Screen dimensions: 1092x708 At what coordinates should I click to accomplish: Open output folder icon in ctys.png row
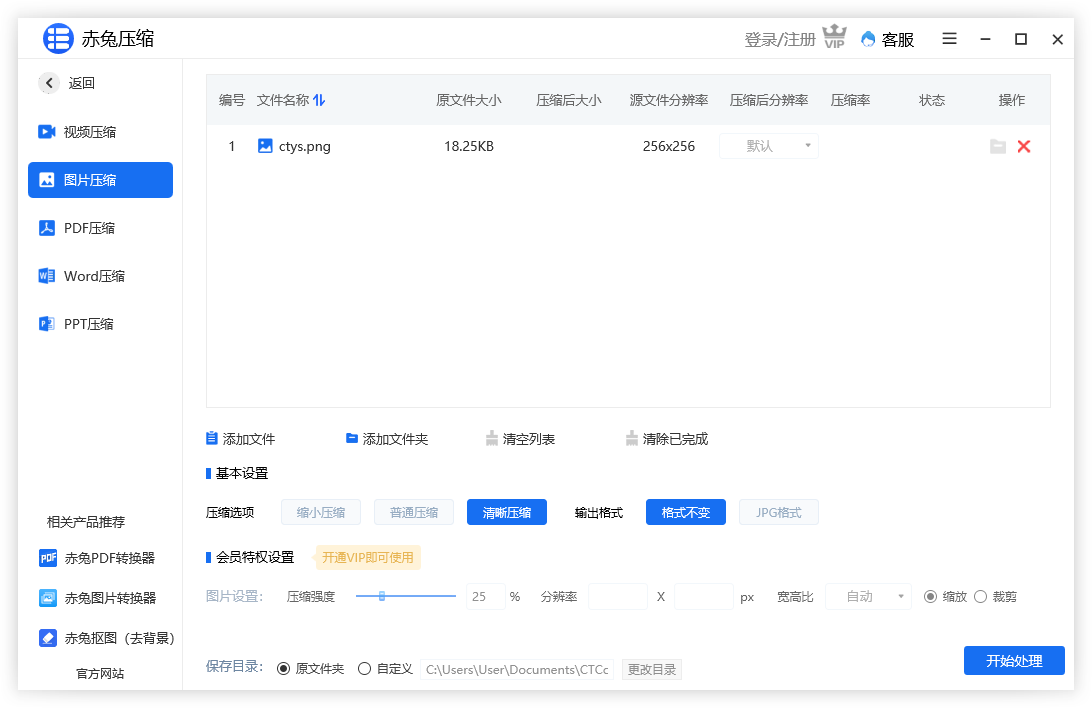(x=997, y=146)
